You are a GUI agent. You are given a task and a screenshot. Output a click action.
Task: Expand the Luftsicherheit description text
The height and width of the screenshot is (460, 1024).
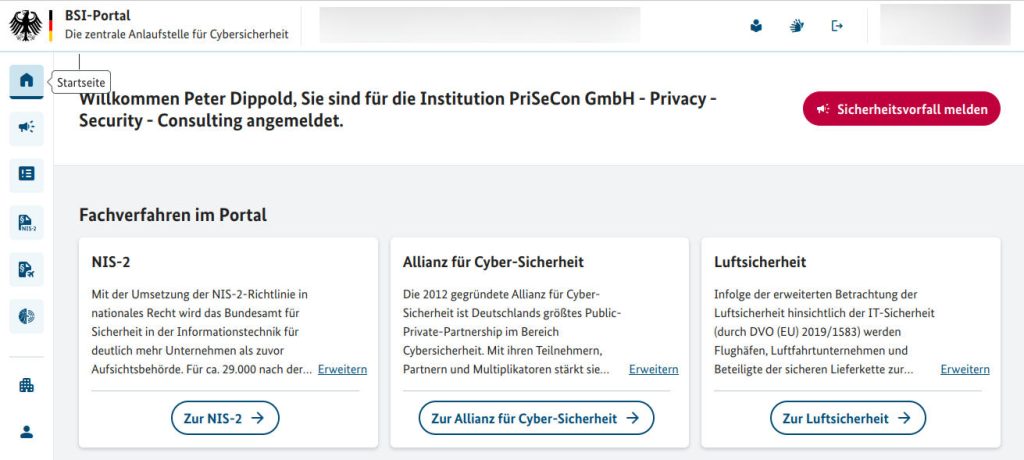965,369
